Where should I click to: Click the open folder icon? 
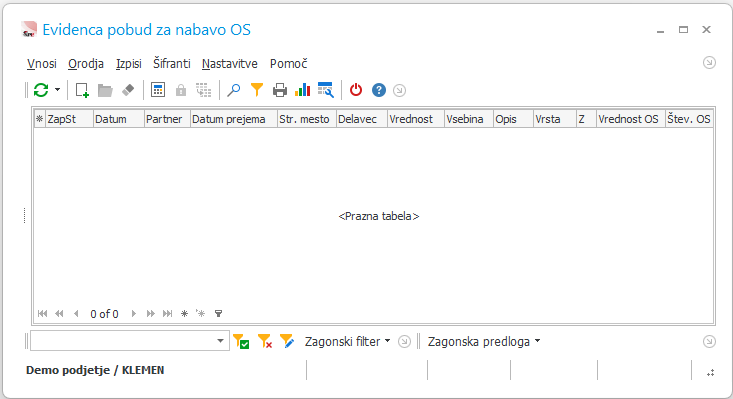[x=105, y=90]
